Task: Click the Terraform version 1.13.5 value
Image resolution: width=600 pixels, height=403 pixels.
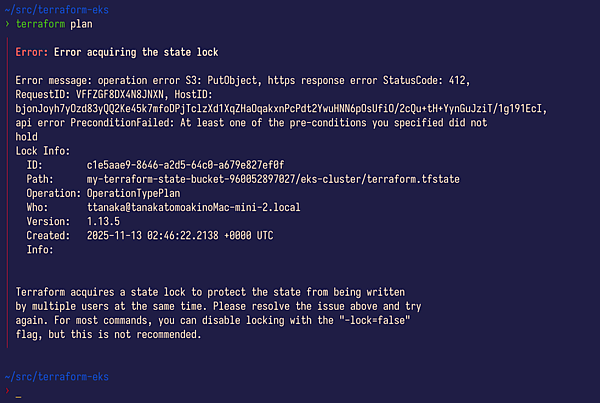Action: click(x=107, y=220)
